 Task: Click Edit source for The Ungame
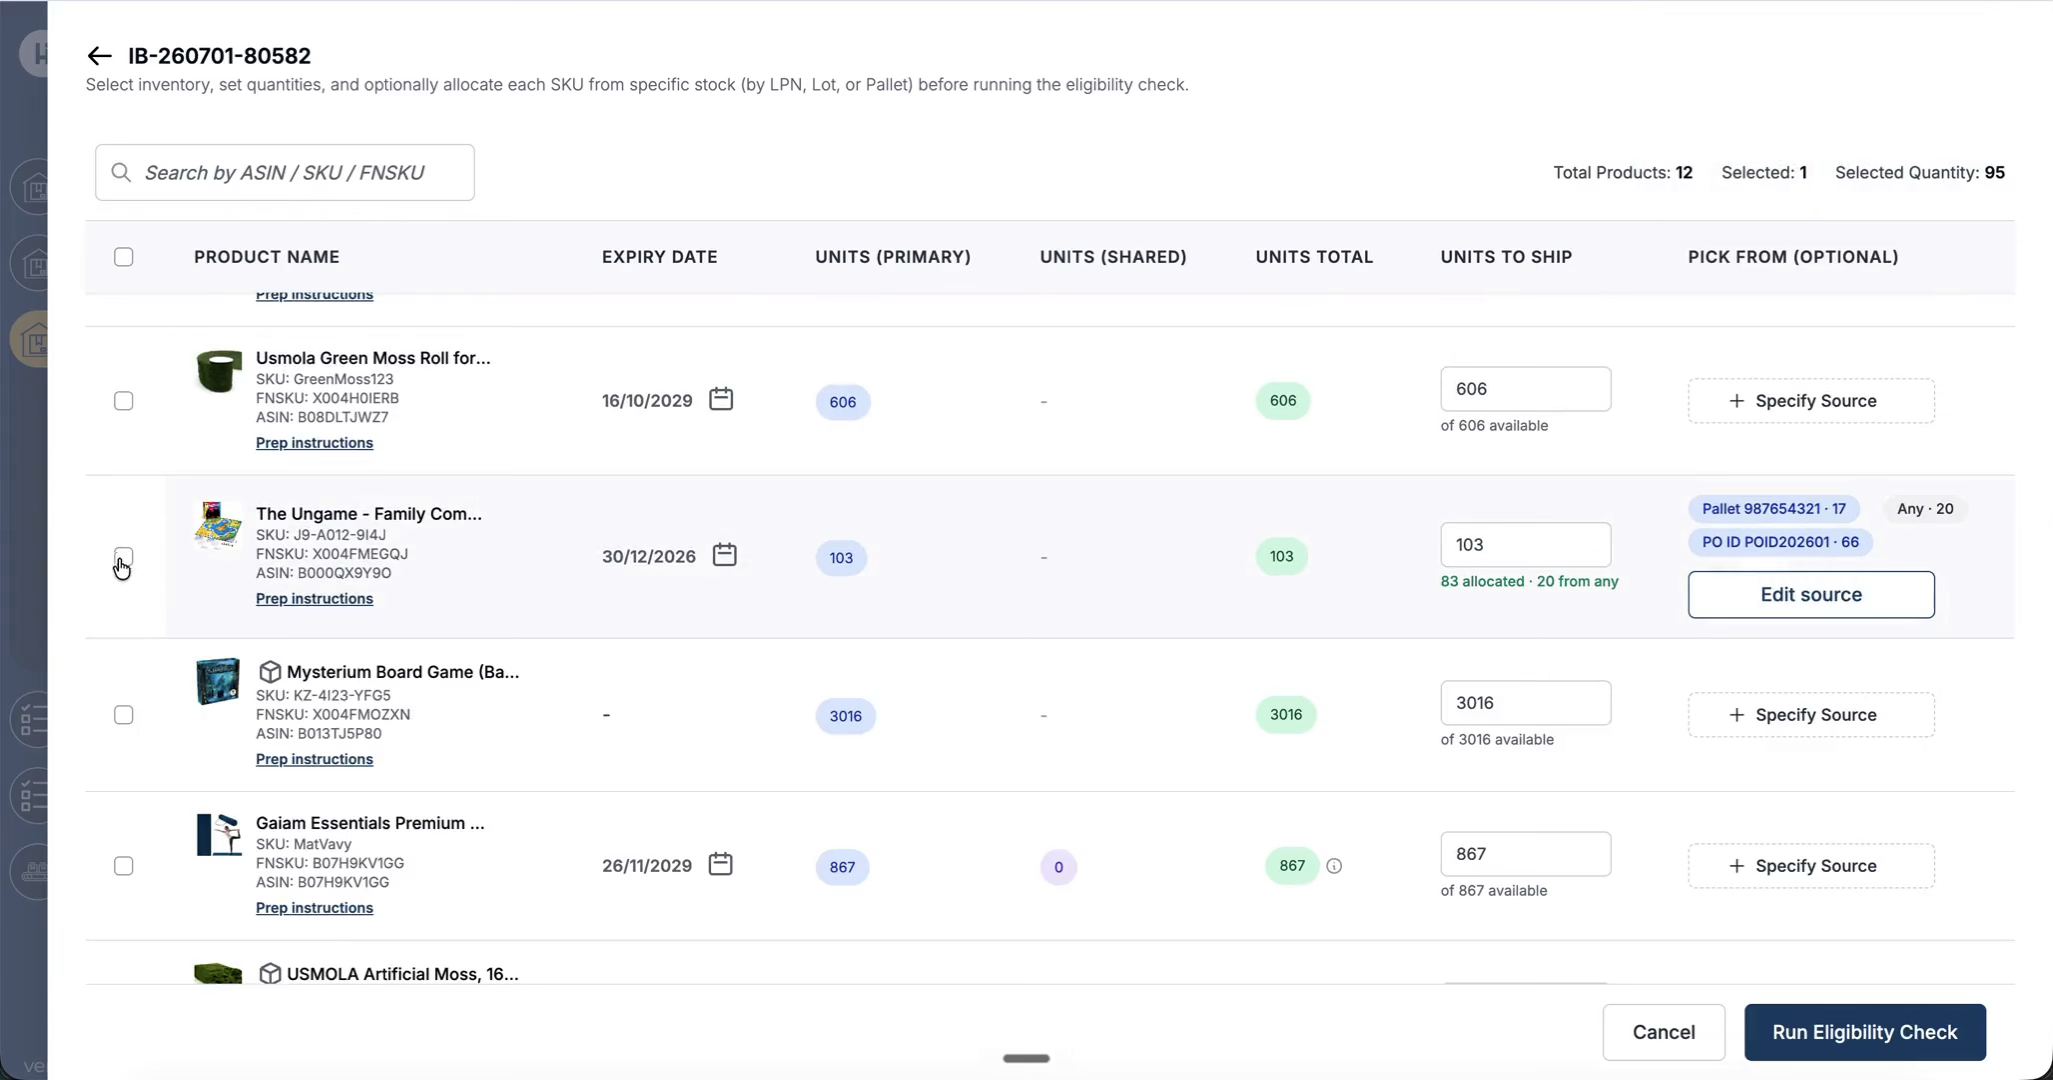click(x=1811, y=595)
